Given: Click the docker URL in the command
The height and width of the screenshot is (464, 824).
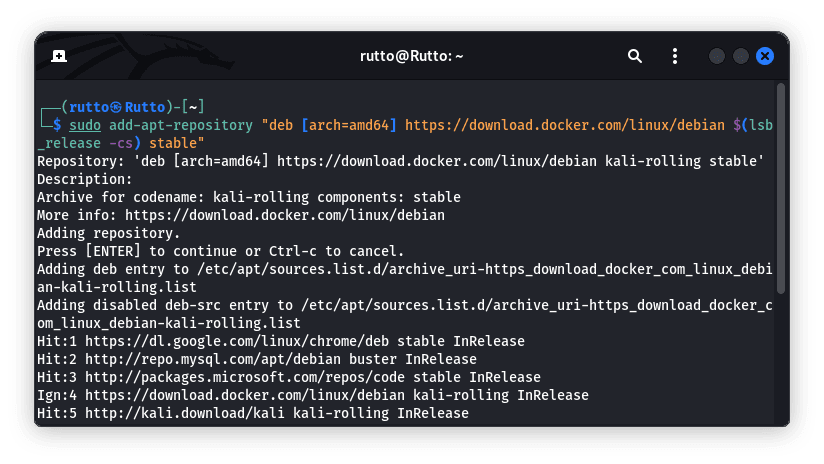Looking at the screenshot, I should (565, 125).
